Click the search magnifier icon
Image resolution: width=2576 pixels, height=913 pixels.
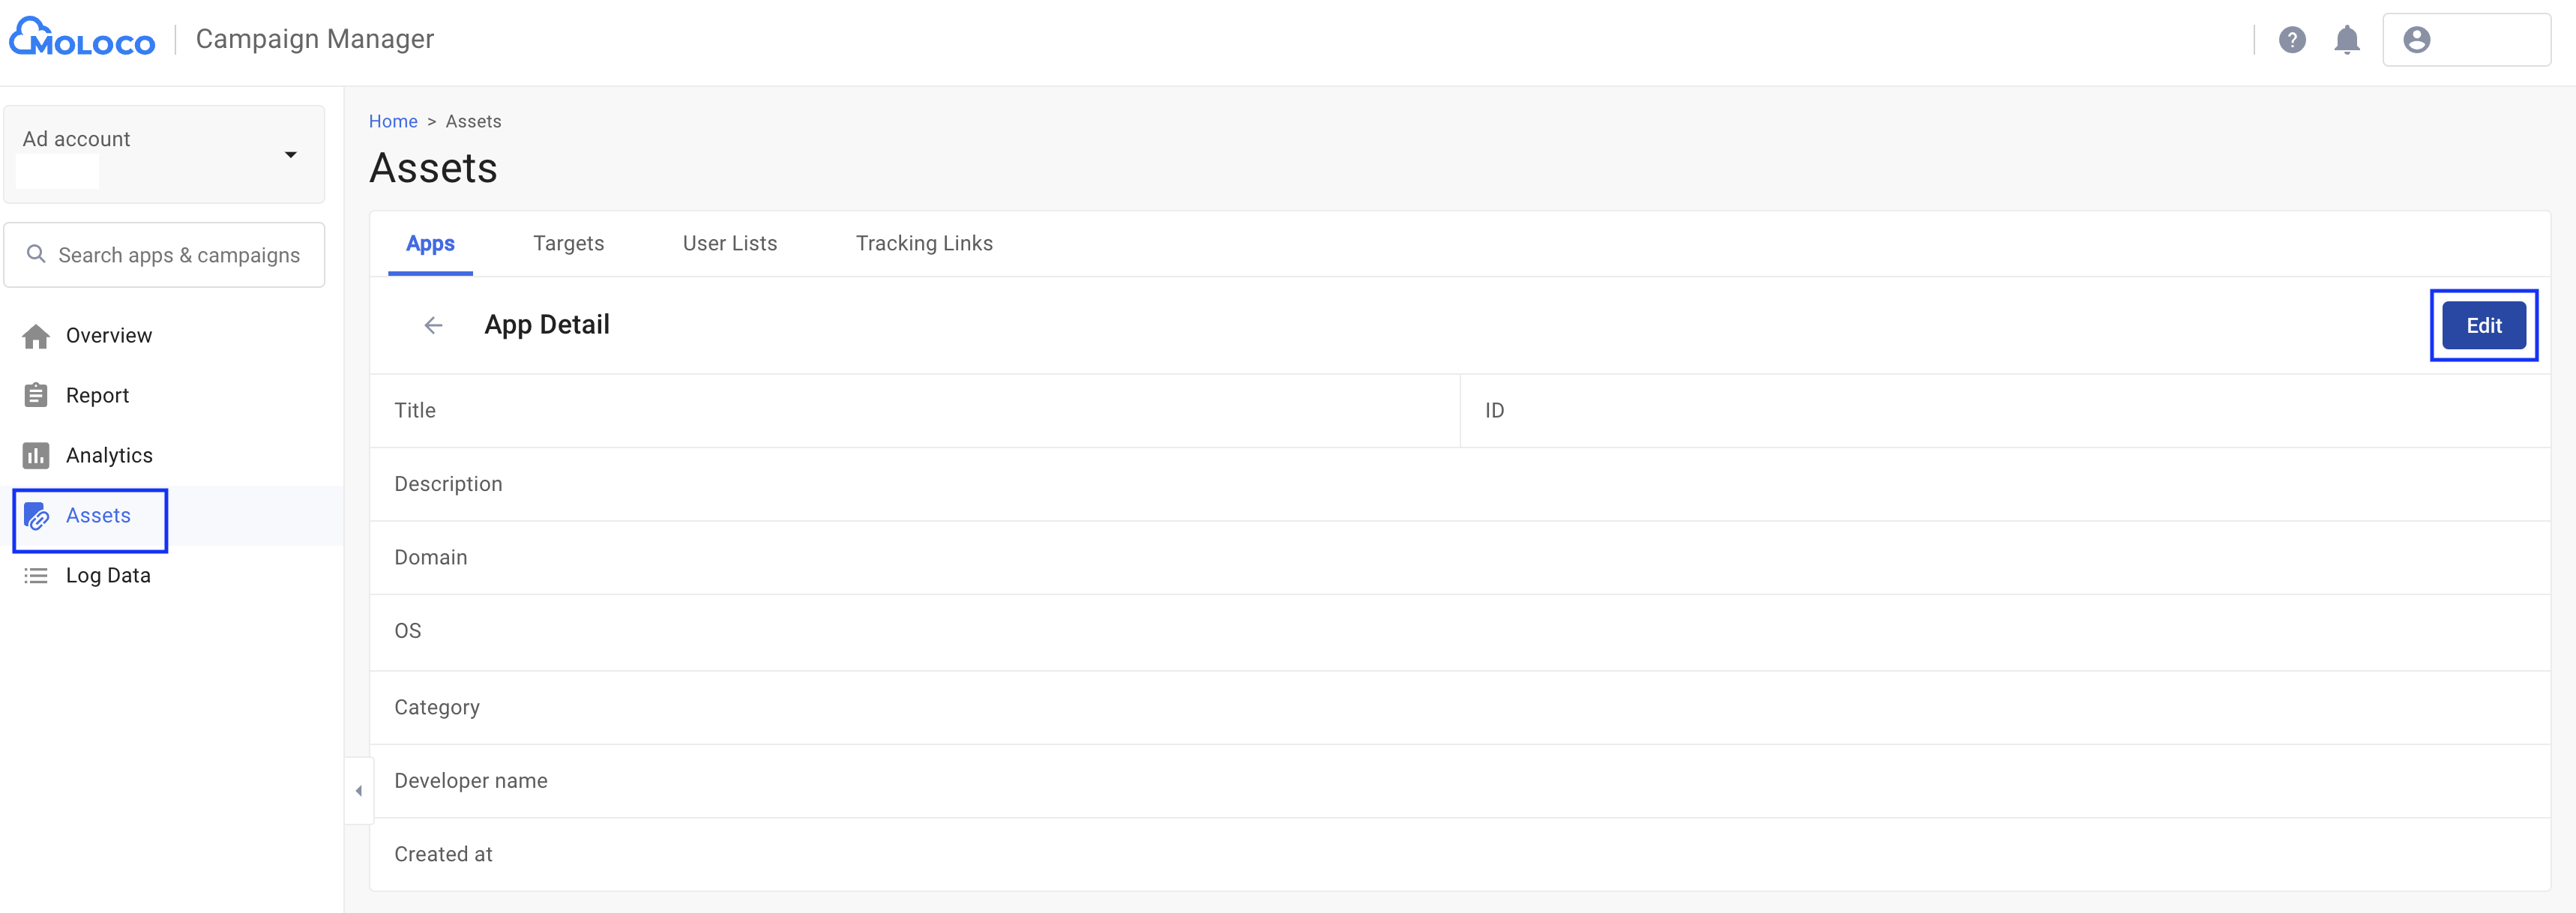pyautogui.click(x=36, y=254)
